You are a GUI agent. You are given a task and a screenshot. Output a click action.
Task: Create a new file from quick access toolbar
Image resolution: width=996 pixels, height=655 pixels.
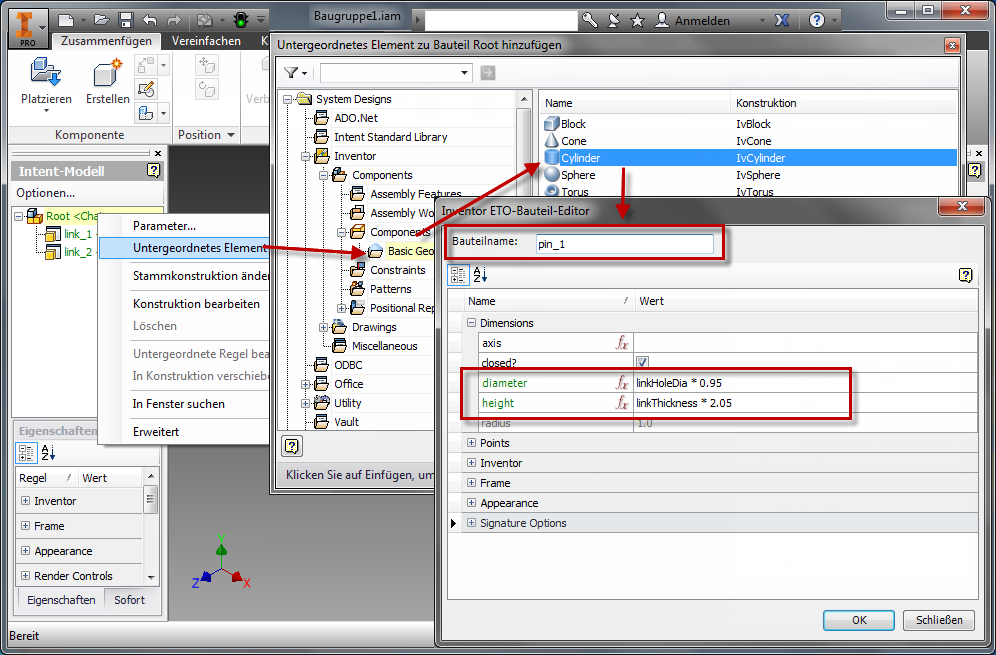click(x=66, y=20)
